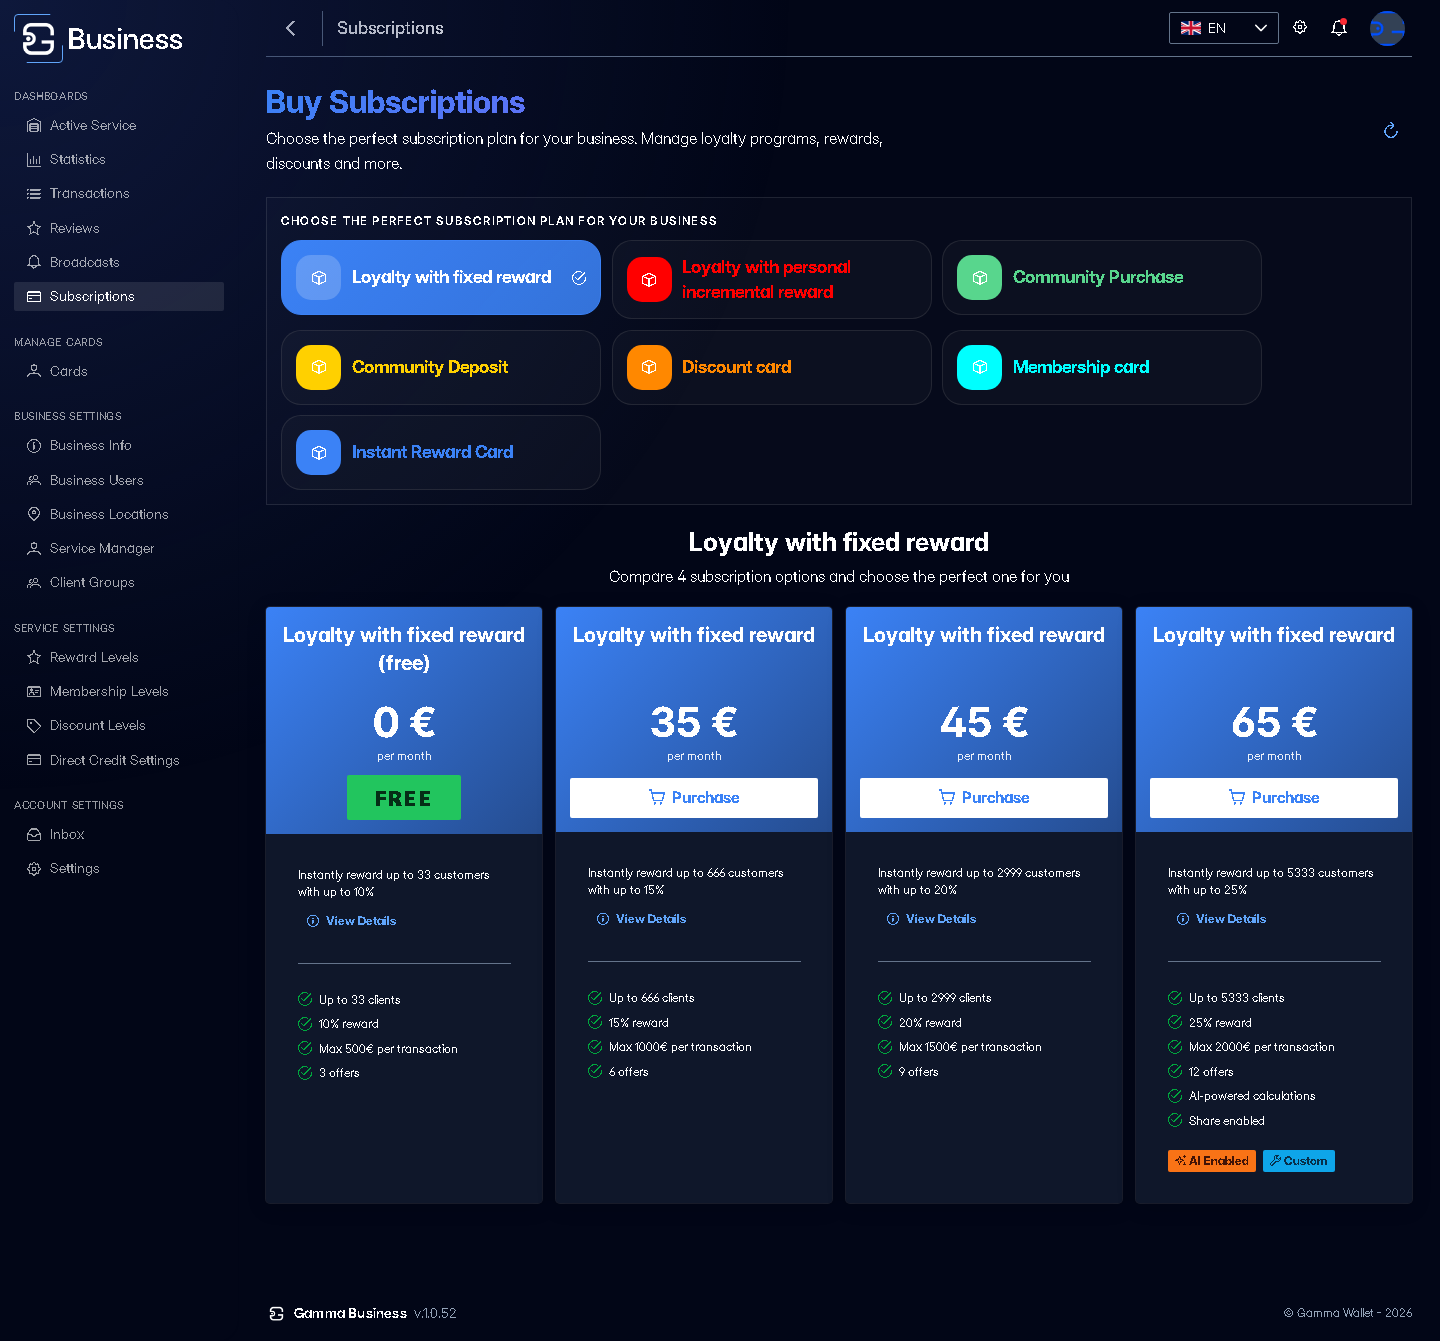
Task: Refresh the subscriptions list
Action: click(1391, 131)
